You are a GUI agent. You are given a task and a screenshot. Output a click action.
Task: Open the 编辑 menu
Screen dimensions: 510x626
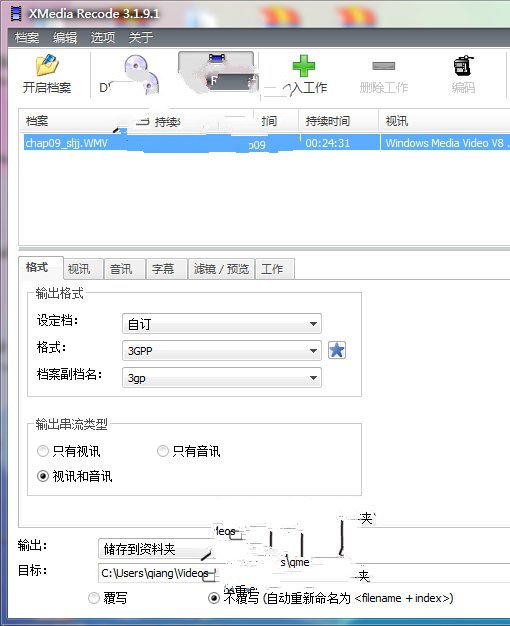65,38
